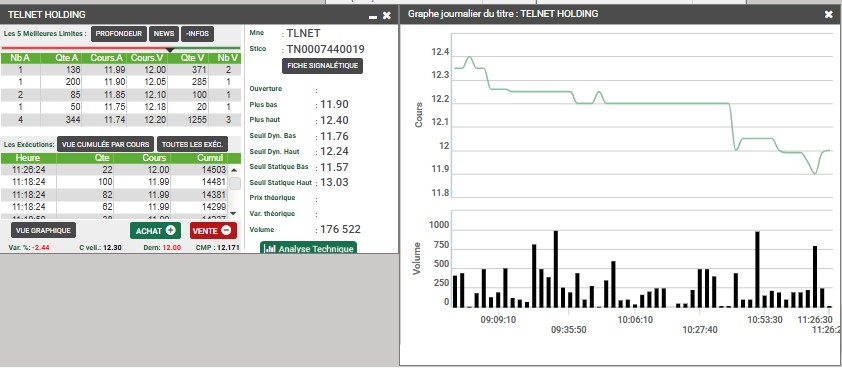842x370 pixels.
Task: Open the NEWS section
Action: tap(164, 34)
